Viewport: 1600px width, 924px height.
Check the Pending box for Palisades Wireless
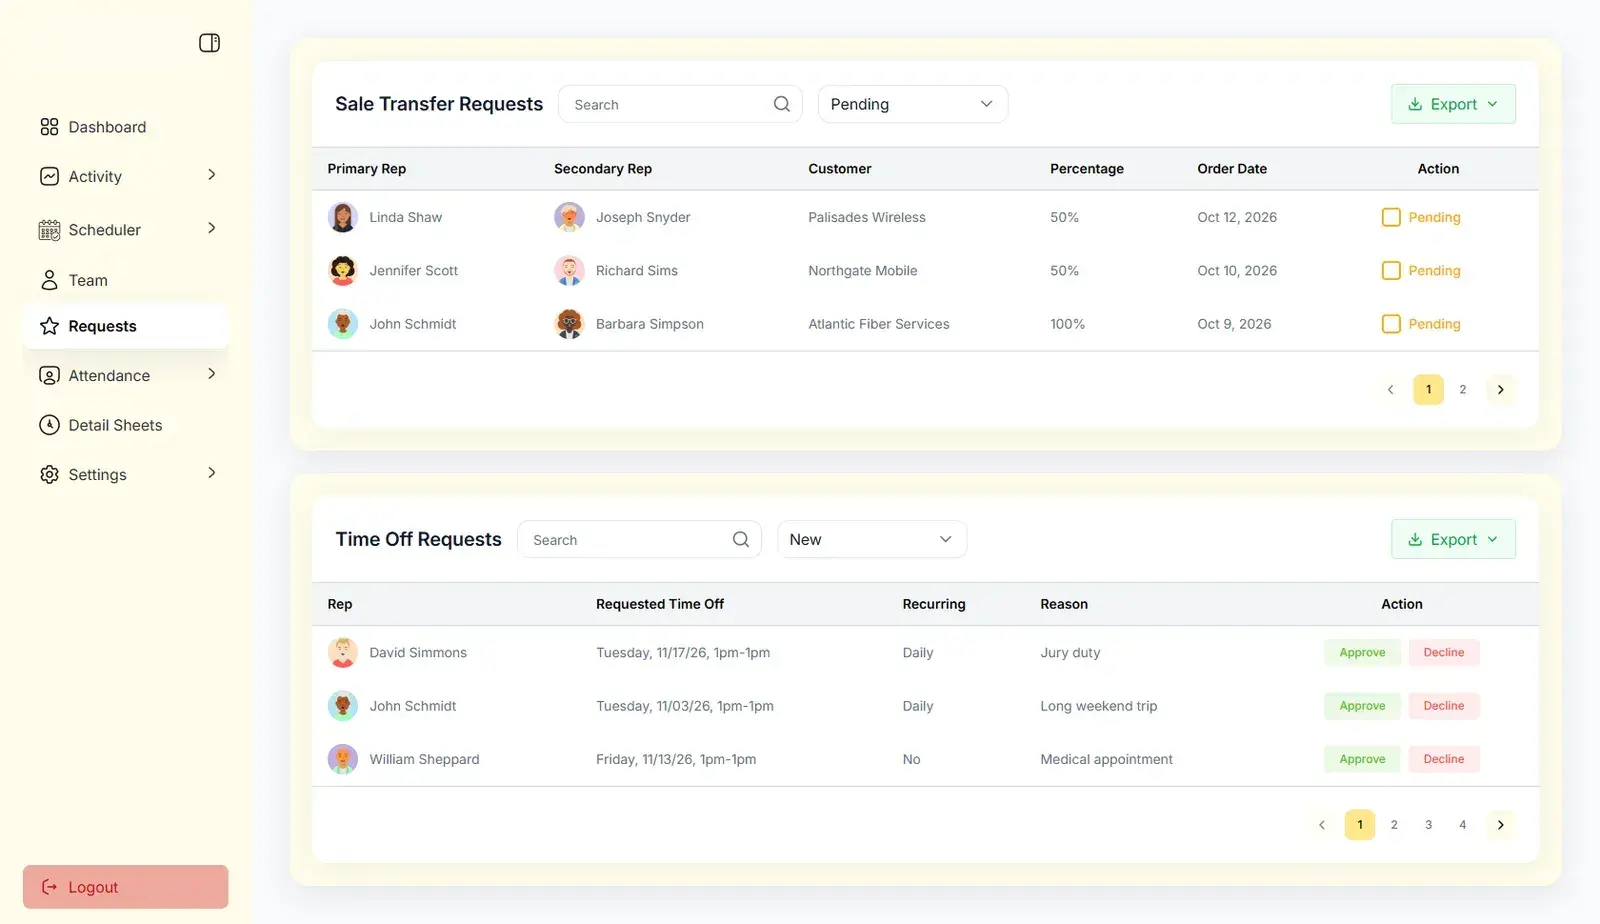click(1391, 217)
